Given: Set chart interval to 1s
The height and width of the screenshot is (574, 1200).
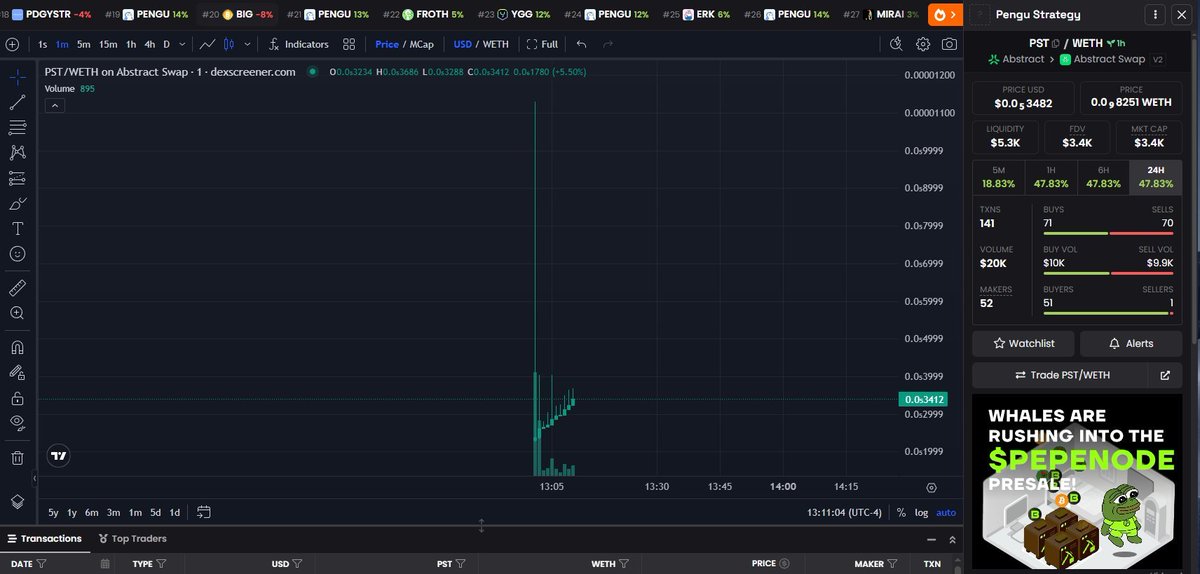Looking at the screenshot, I should (x=43, y=44).
